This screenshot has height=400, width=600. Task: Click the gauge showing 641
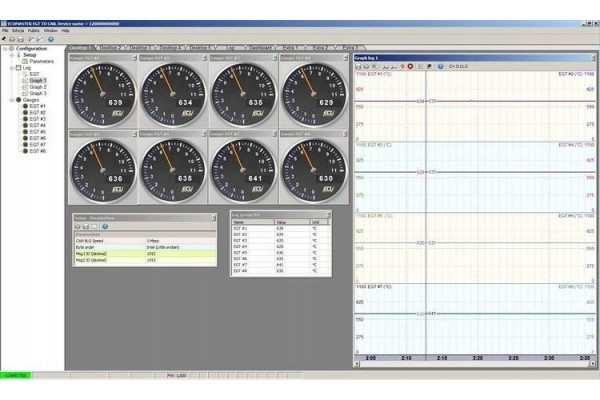tap(243, 170)
